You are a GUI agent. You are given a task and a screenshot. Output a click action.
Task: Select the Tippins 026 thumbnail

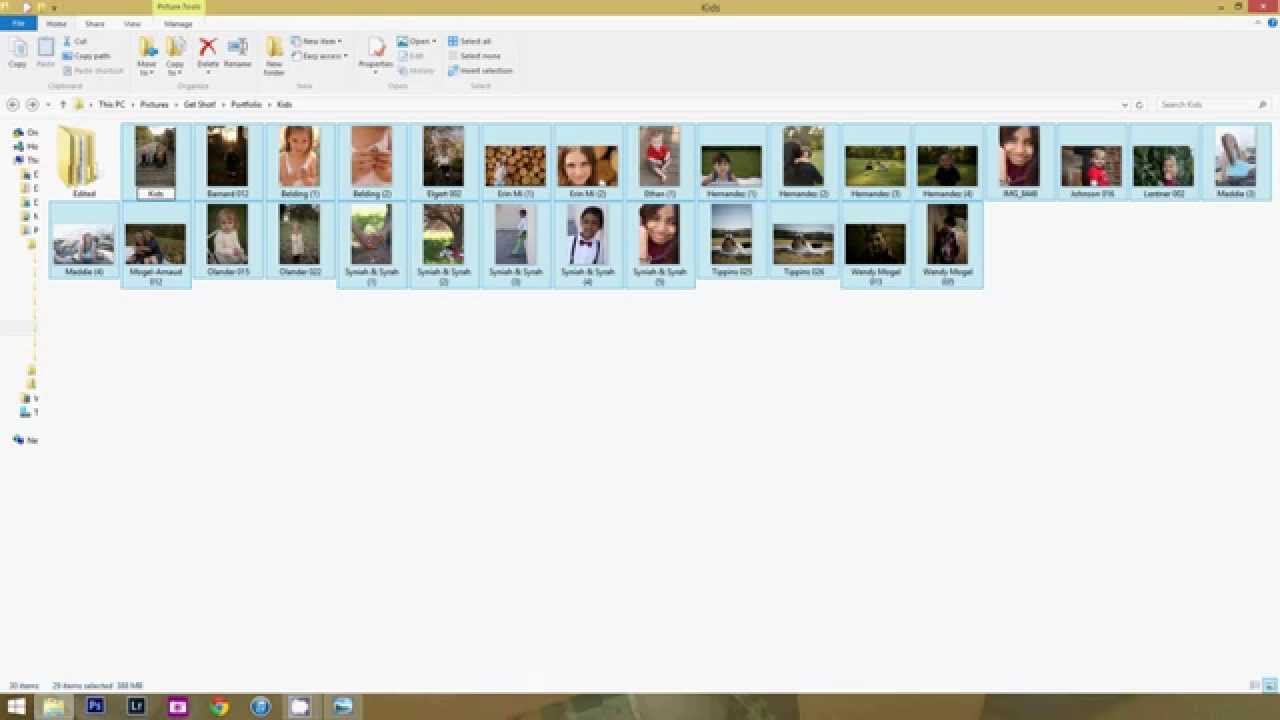[x=803, y=239]
